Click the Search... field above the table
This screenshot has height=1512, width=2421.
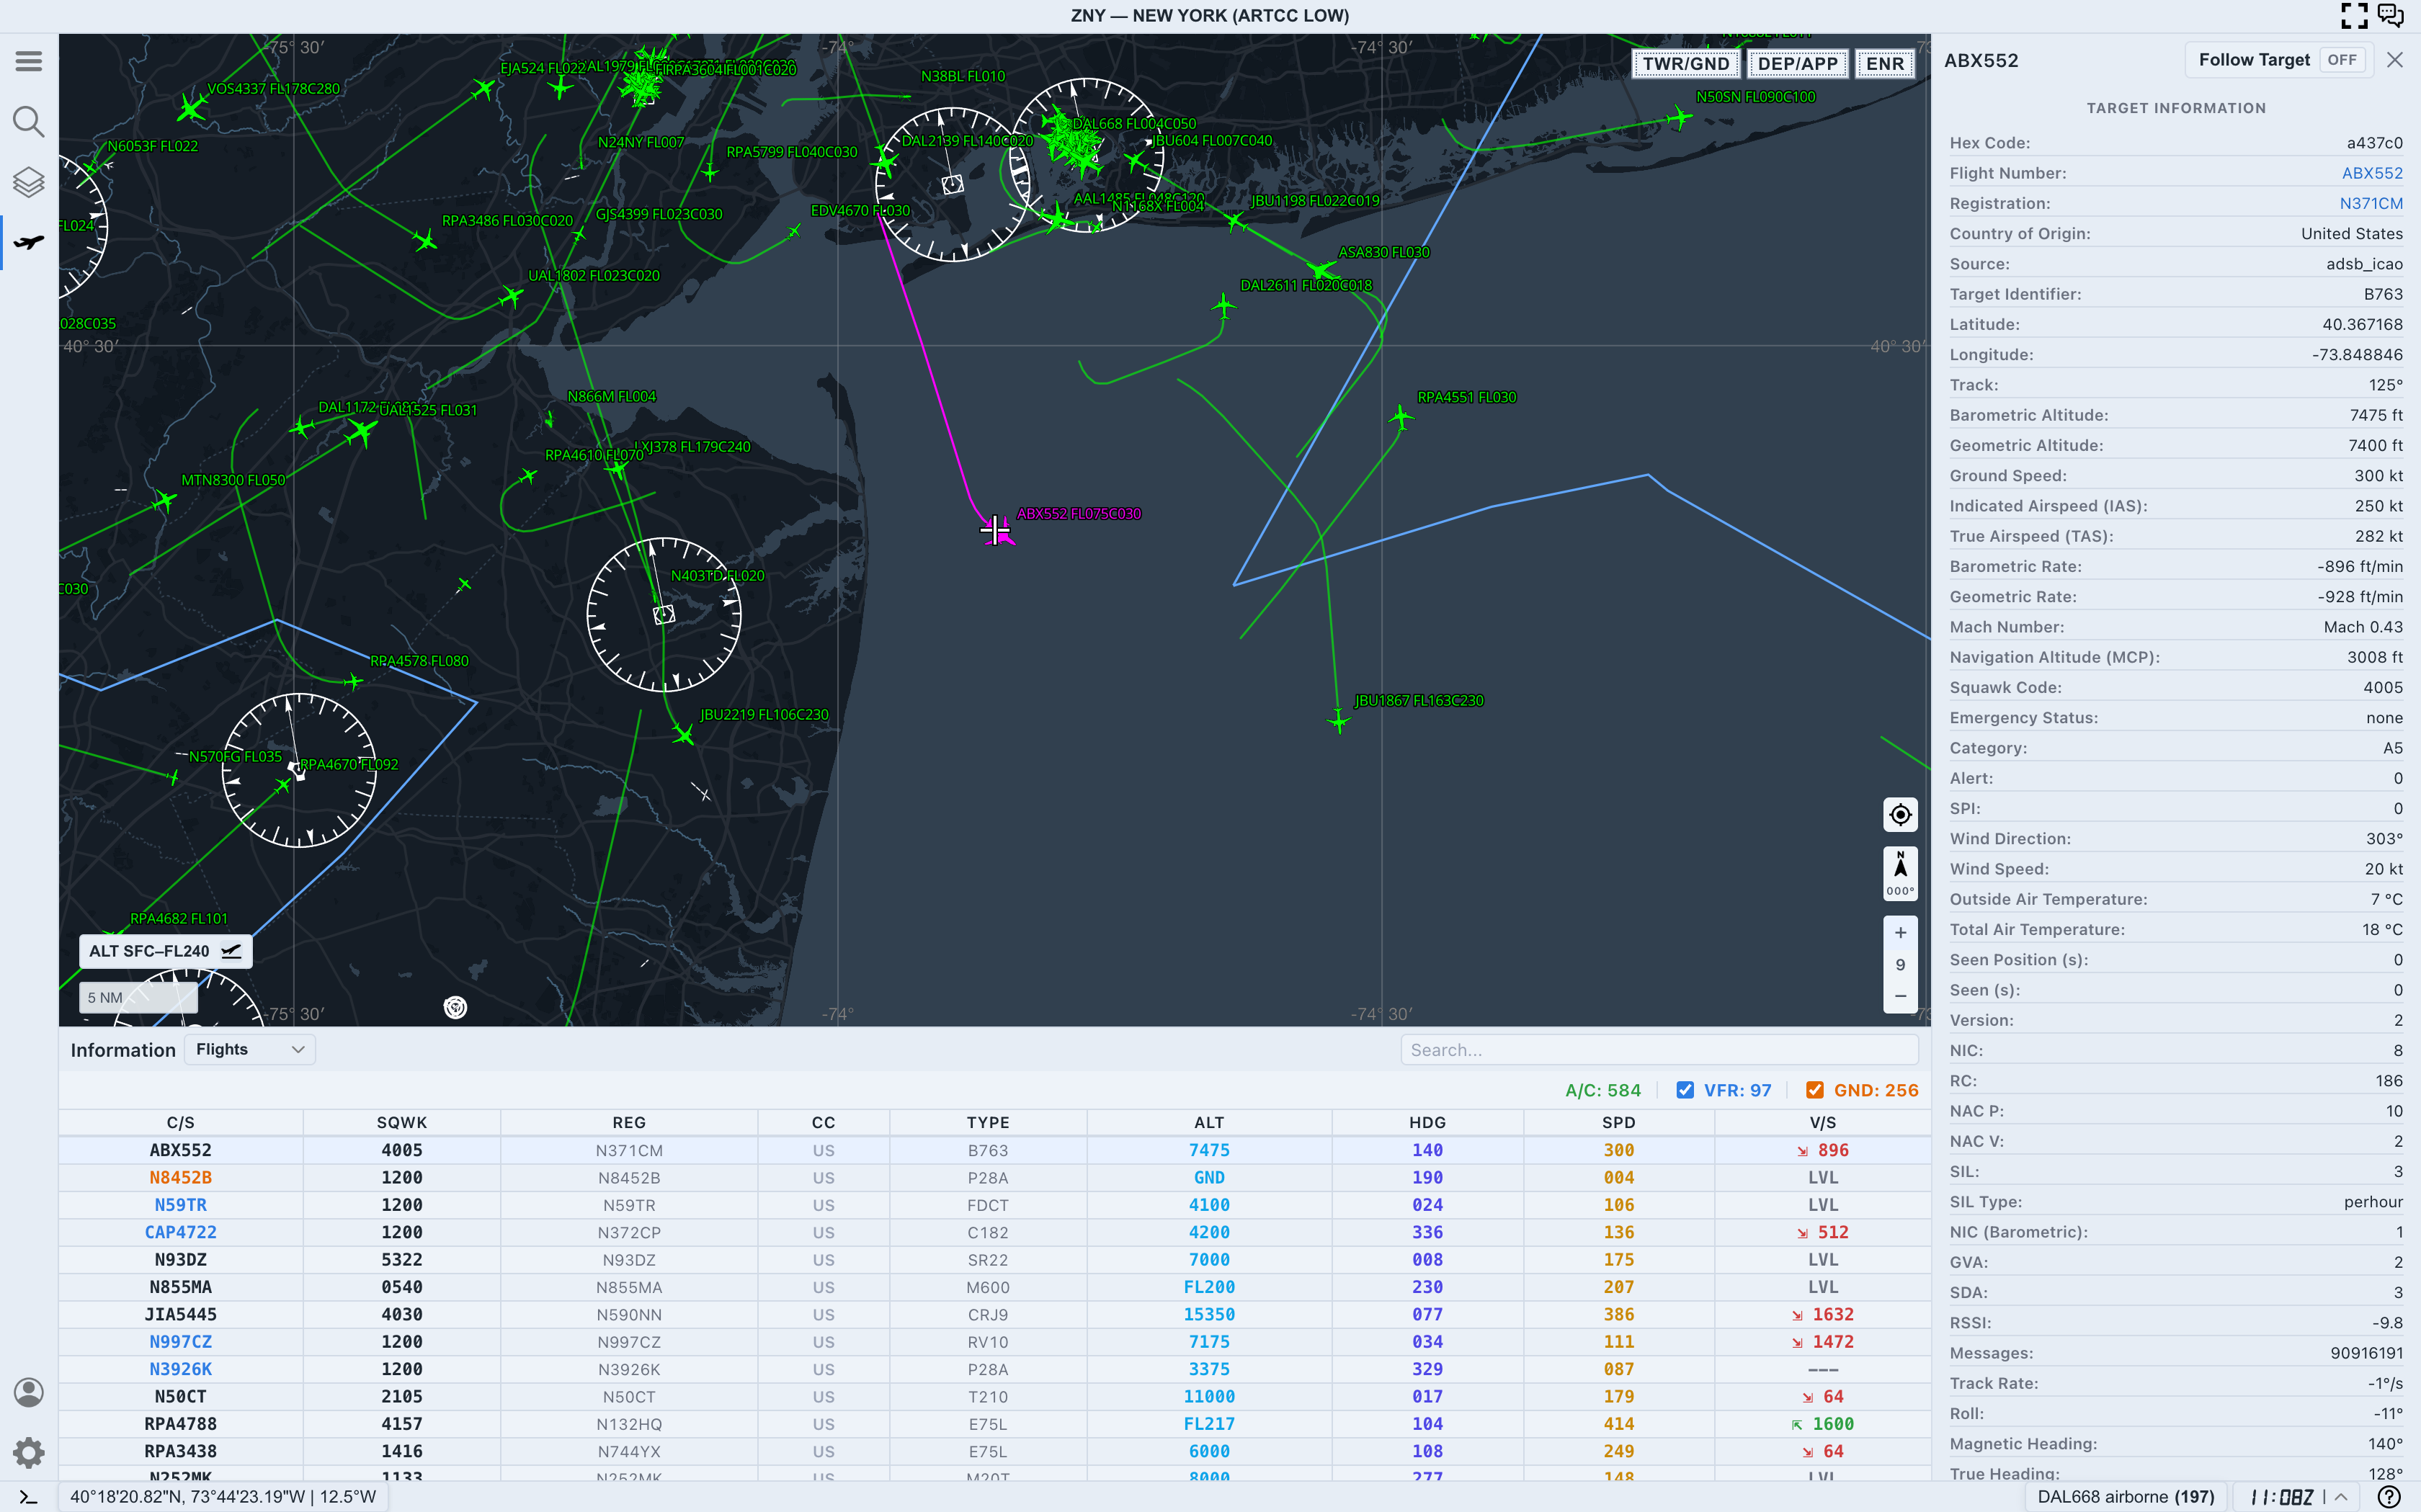pos(1659,1050)
